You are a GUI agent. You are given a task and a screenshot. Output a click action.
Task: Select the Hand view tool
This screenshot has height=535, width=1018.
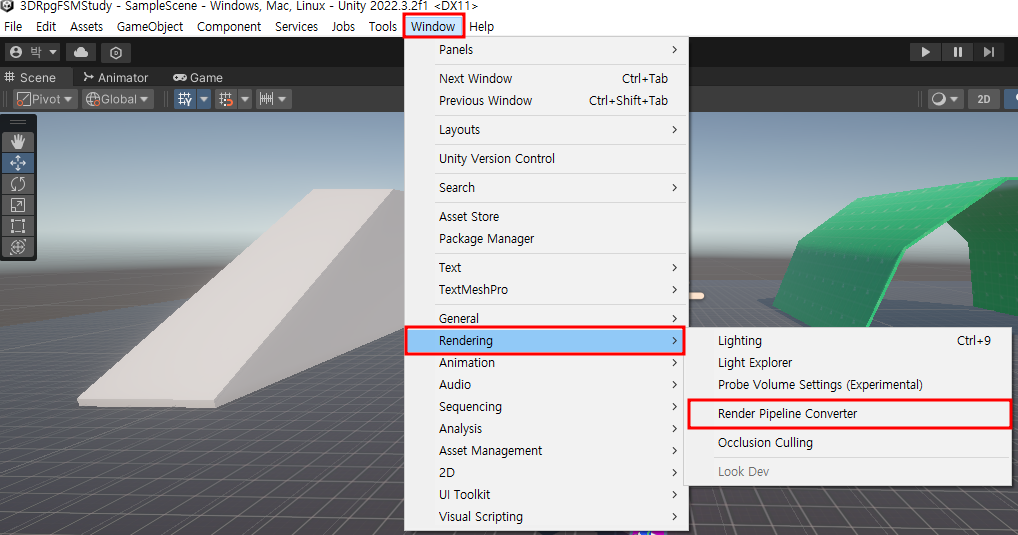18,142
